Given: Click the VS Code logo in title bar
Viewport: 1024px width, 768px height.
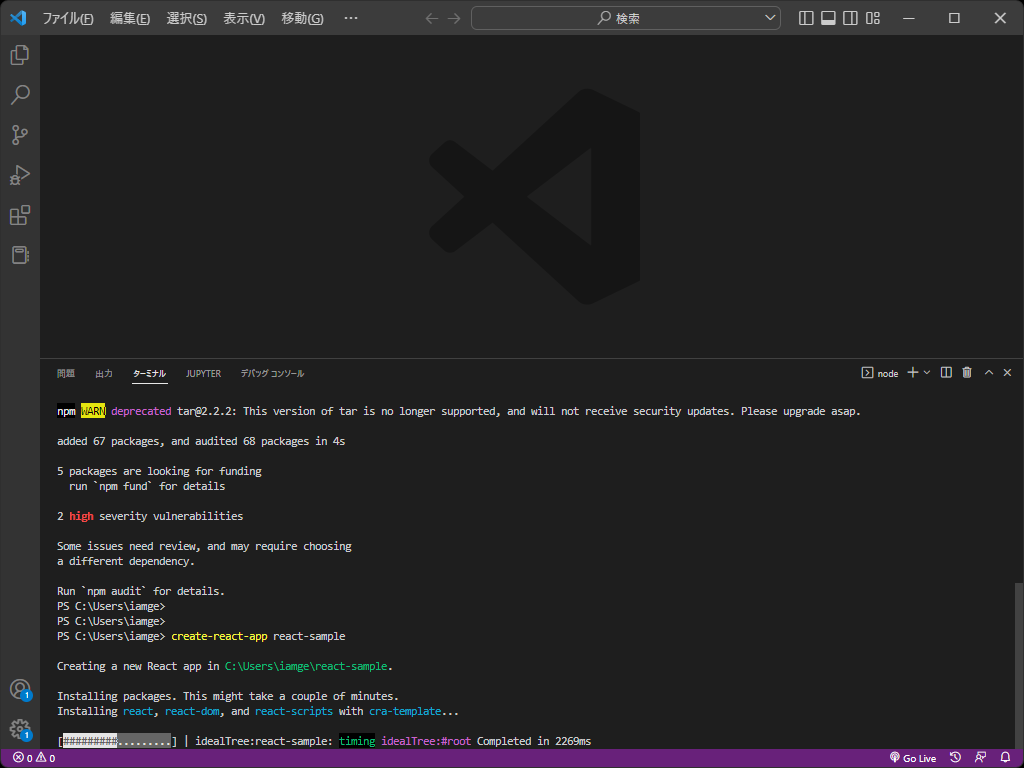Looking at the screenshot, I should [18, 18].
